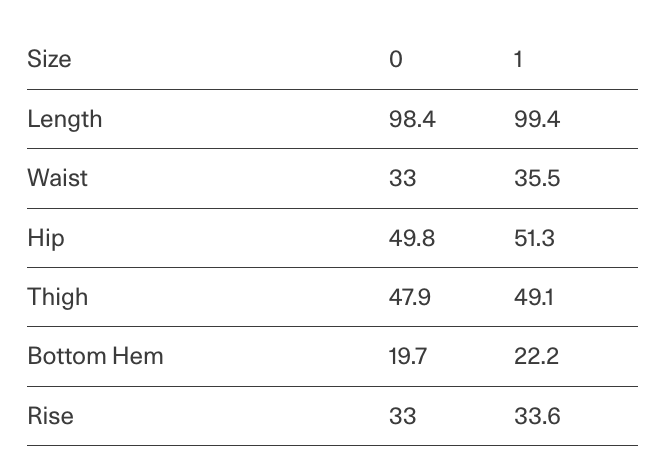Click the 99.4 Length value
This screenshot has width=660, height=464.
pos(537,119)
